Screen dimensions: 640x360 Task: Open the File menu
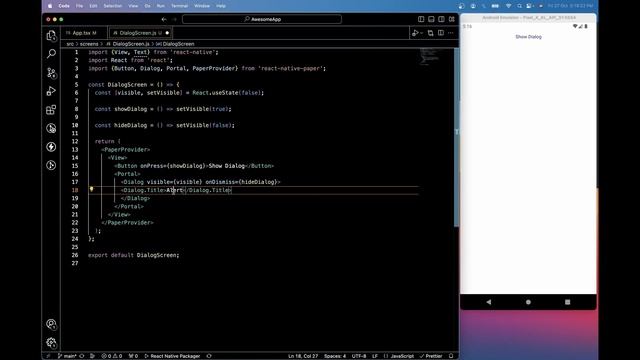[x=79, y=6]
